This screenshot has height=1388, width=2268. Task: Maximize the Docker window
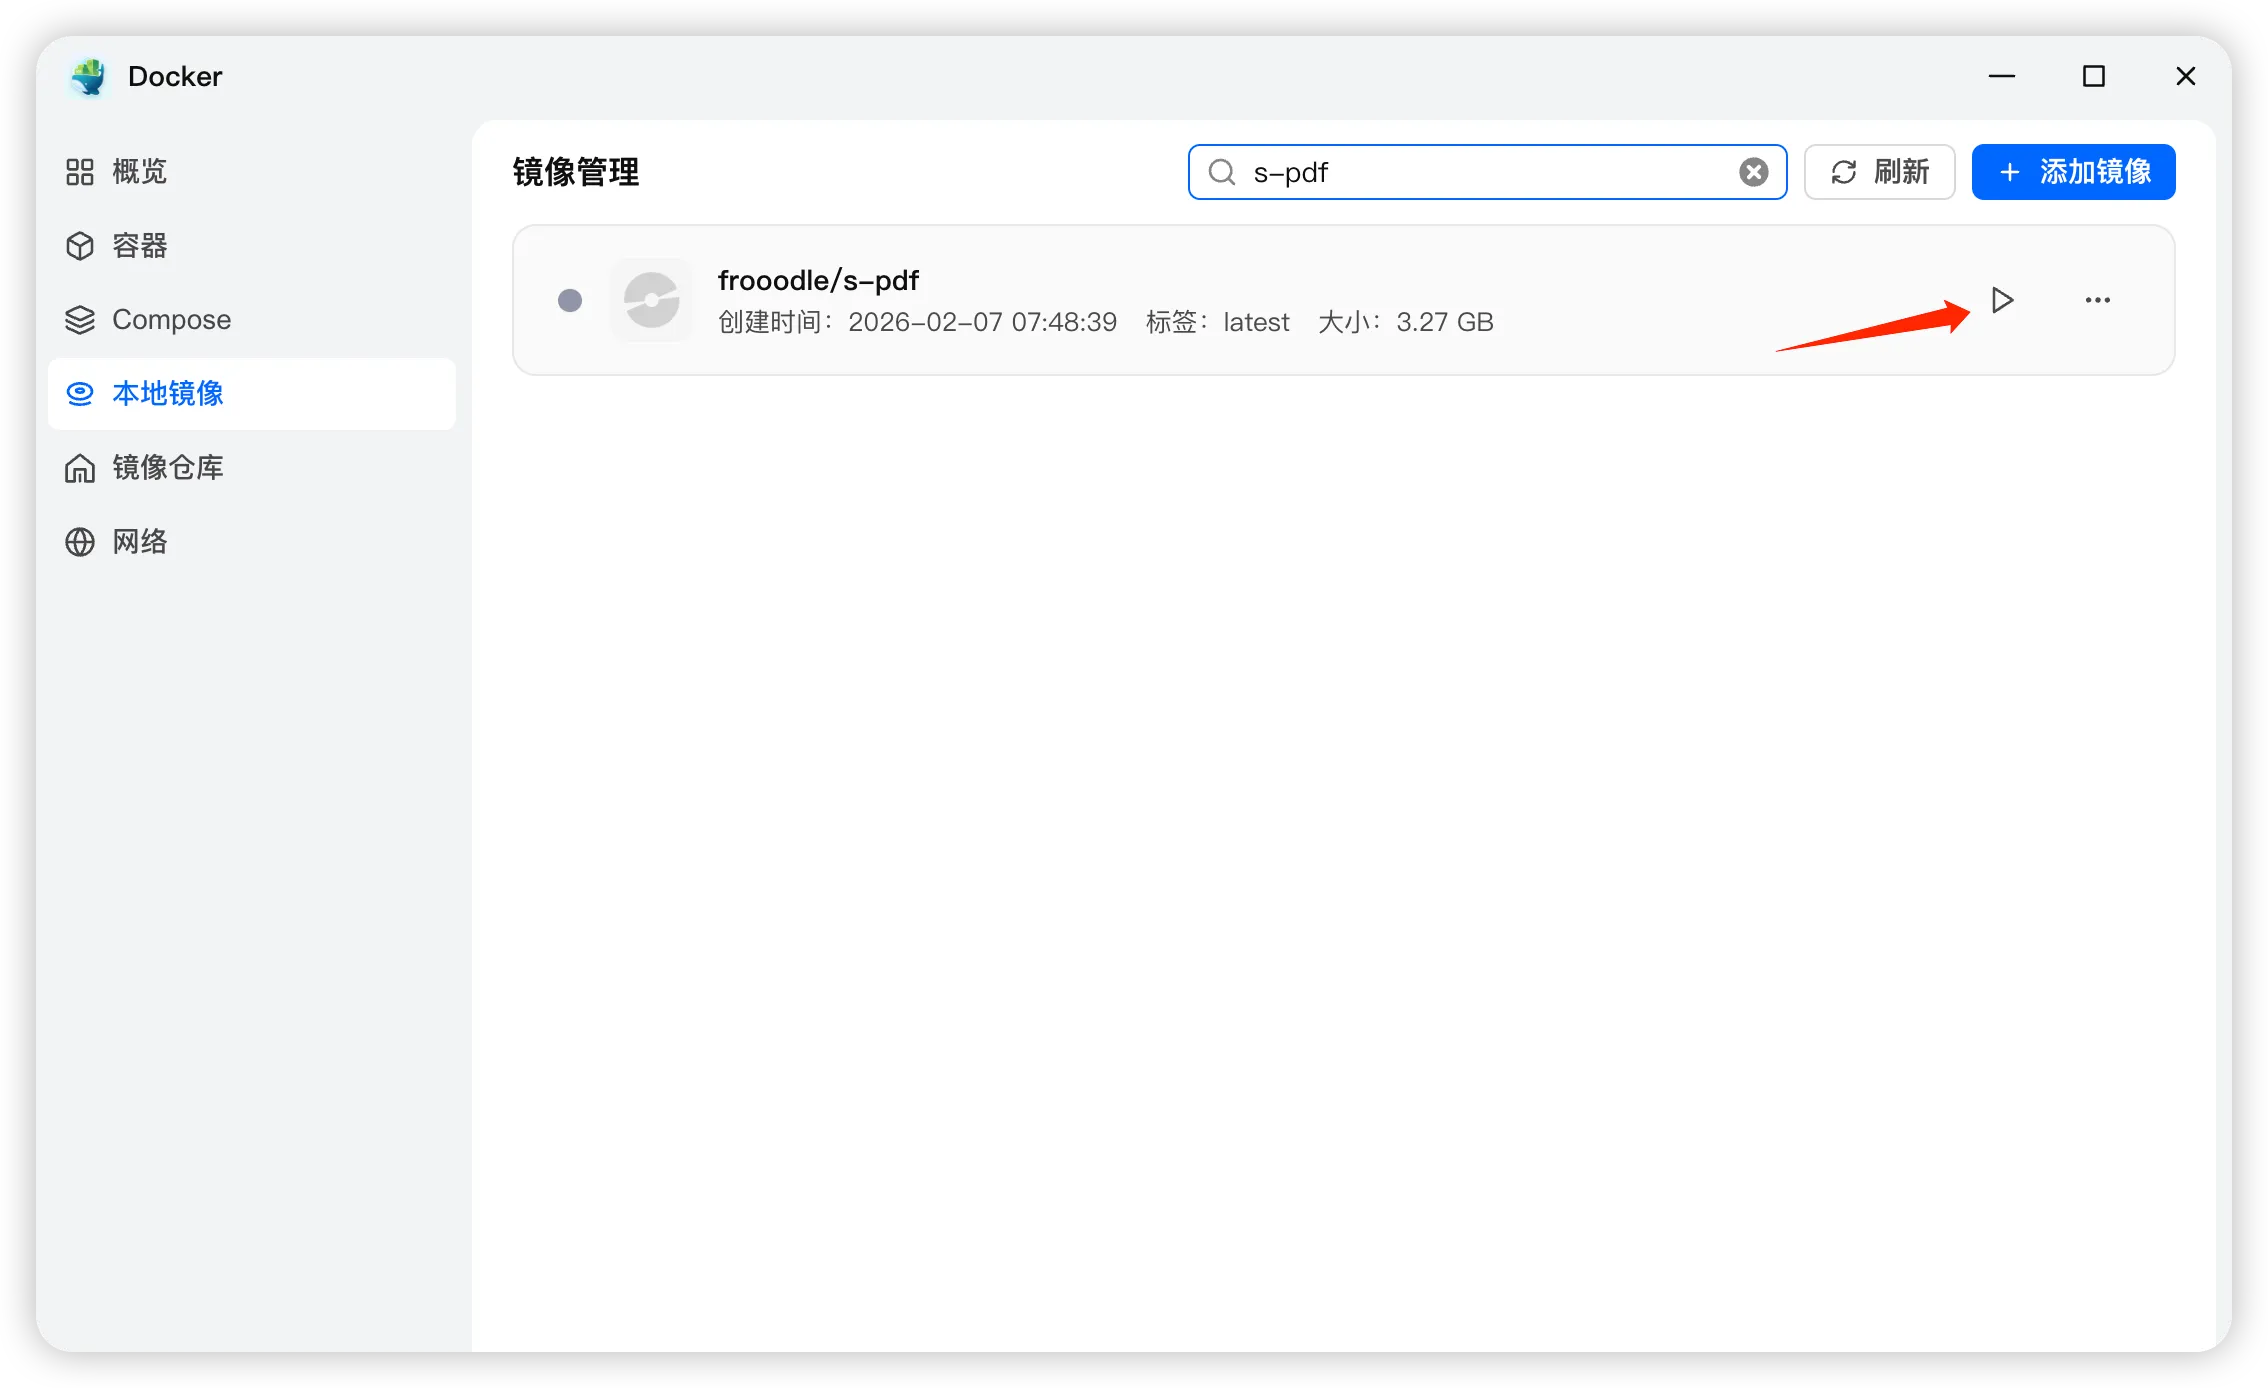point(2094,77)
